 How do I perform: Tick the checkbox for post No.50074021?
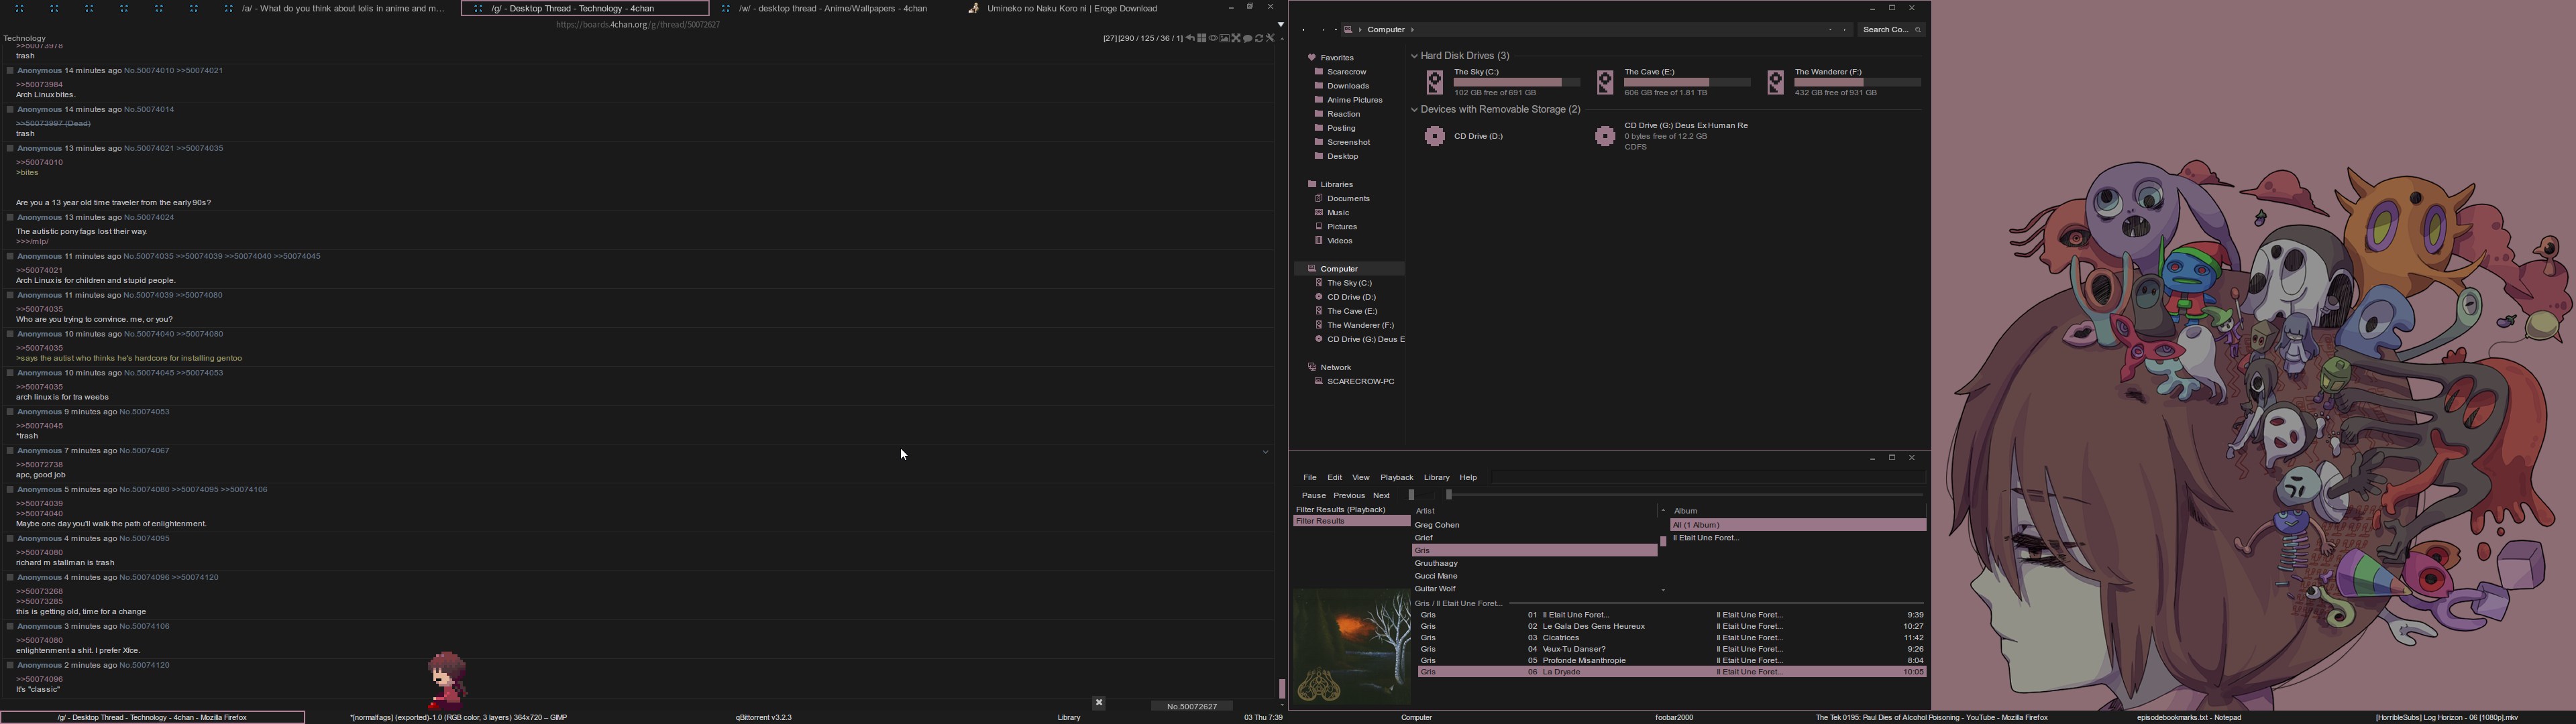tap(10, 149)
